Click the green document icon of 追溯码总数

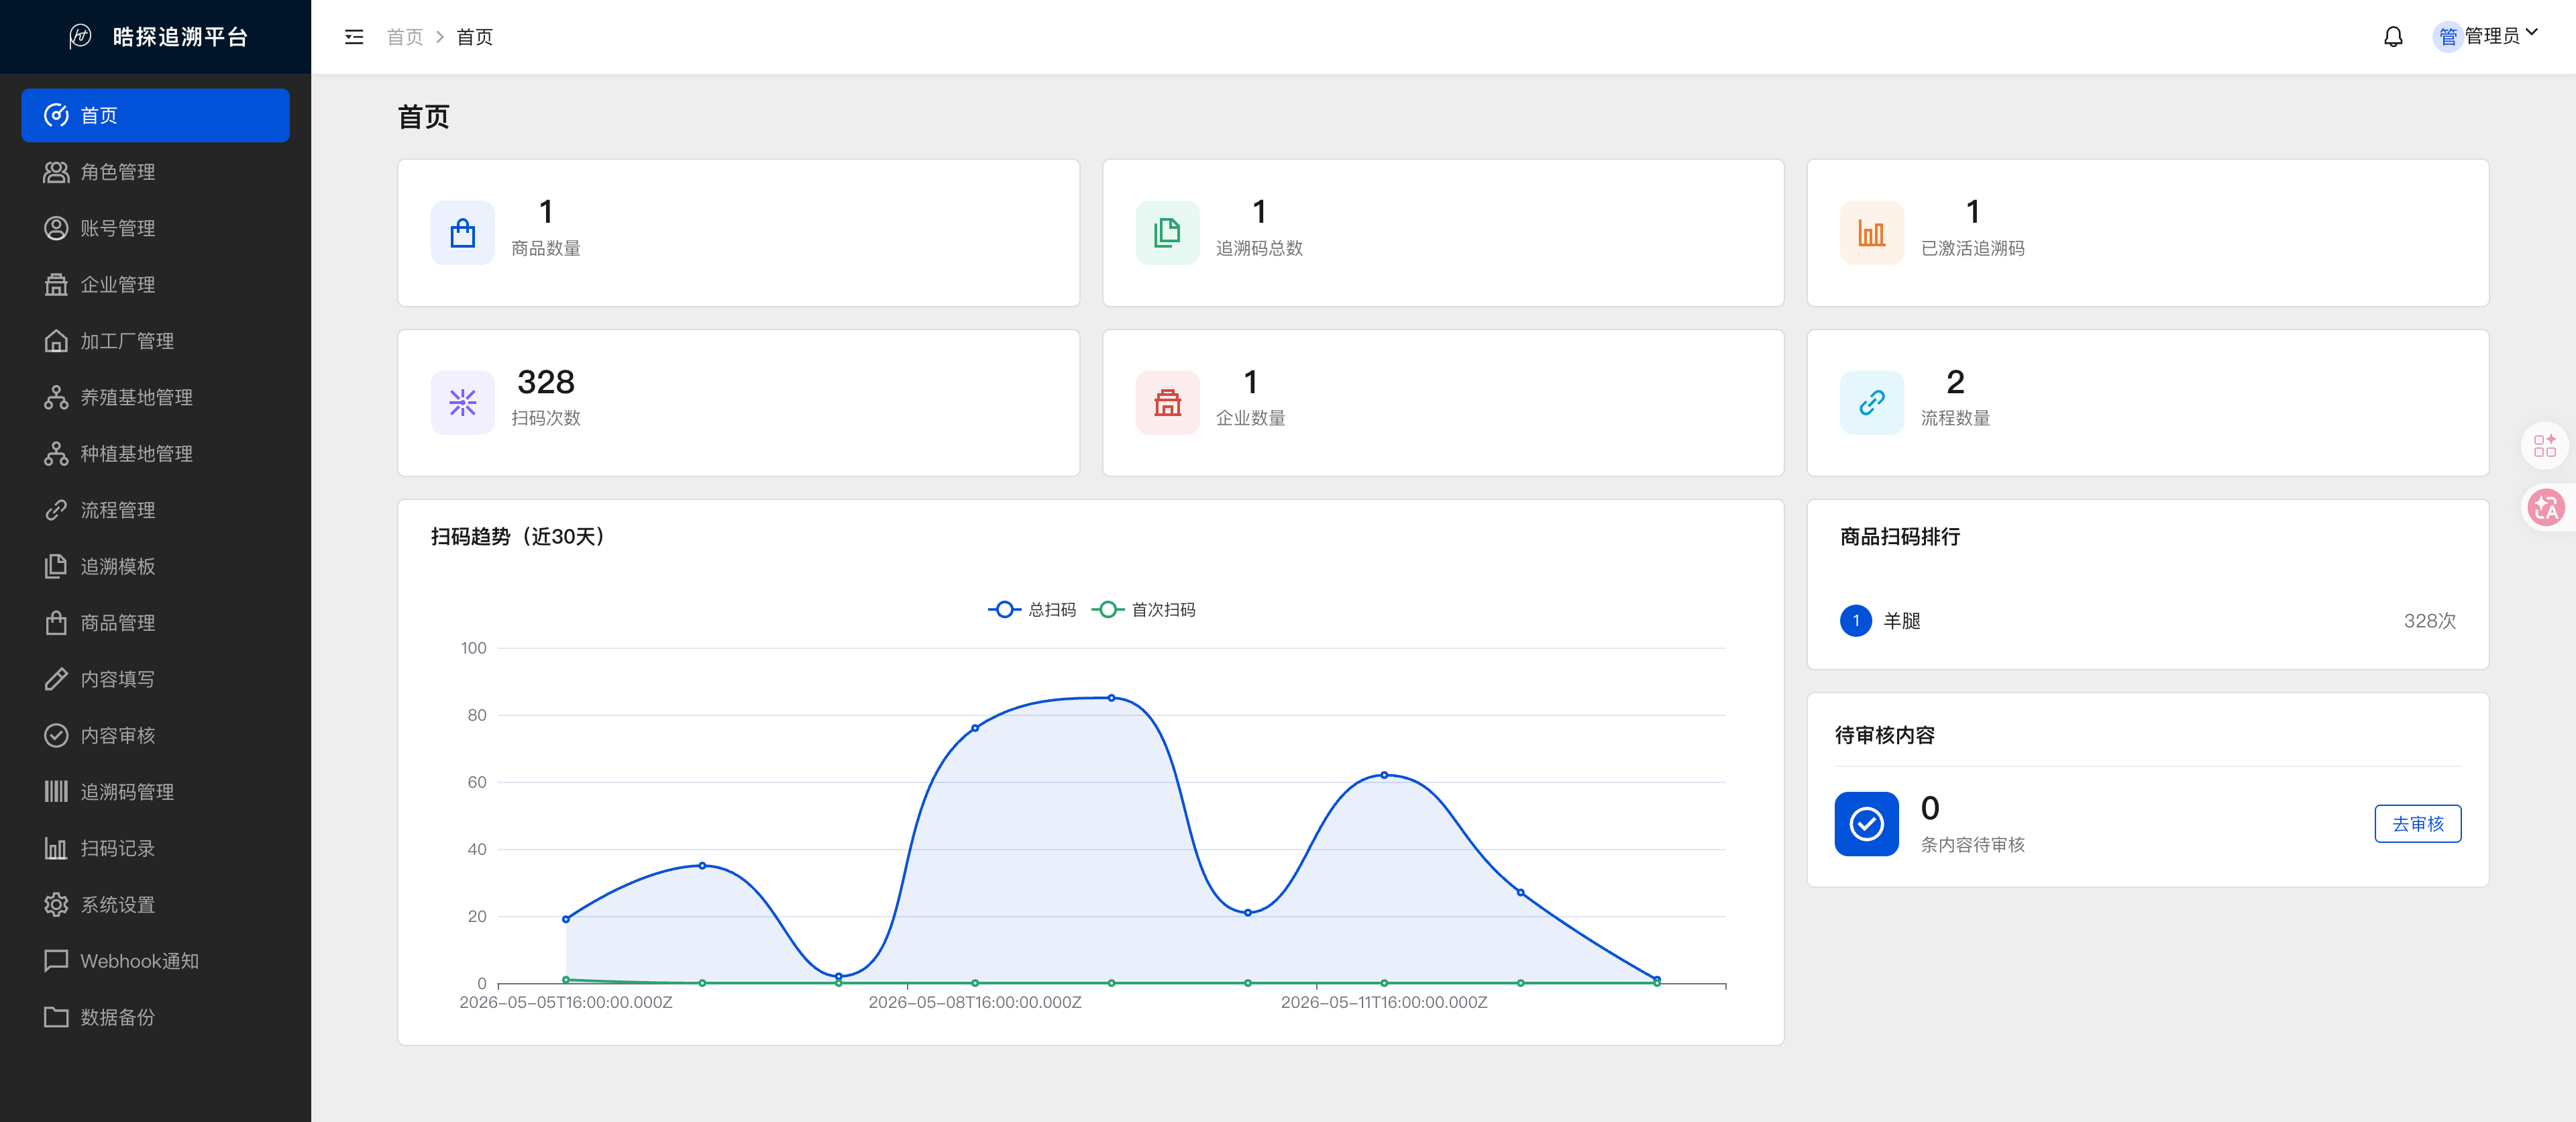pos(1167,233)
